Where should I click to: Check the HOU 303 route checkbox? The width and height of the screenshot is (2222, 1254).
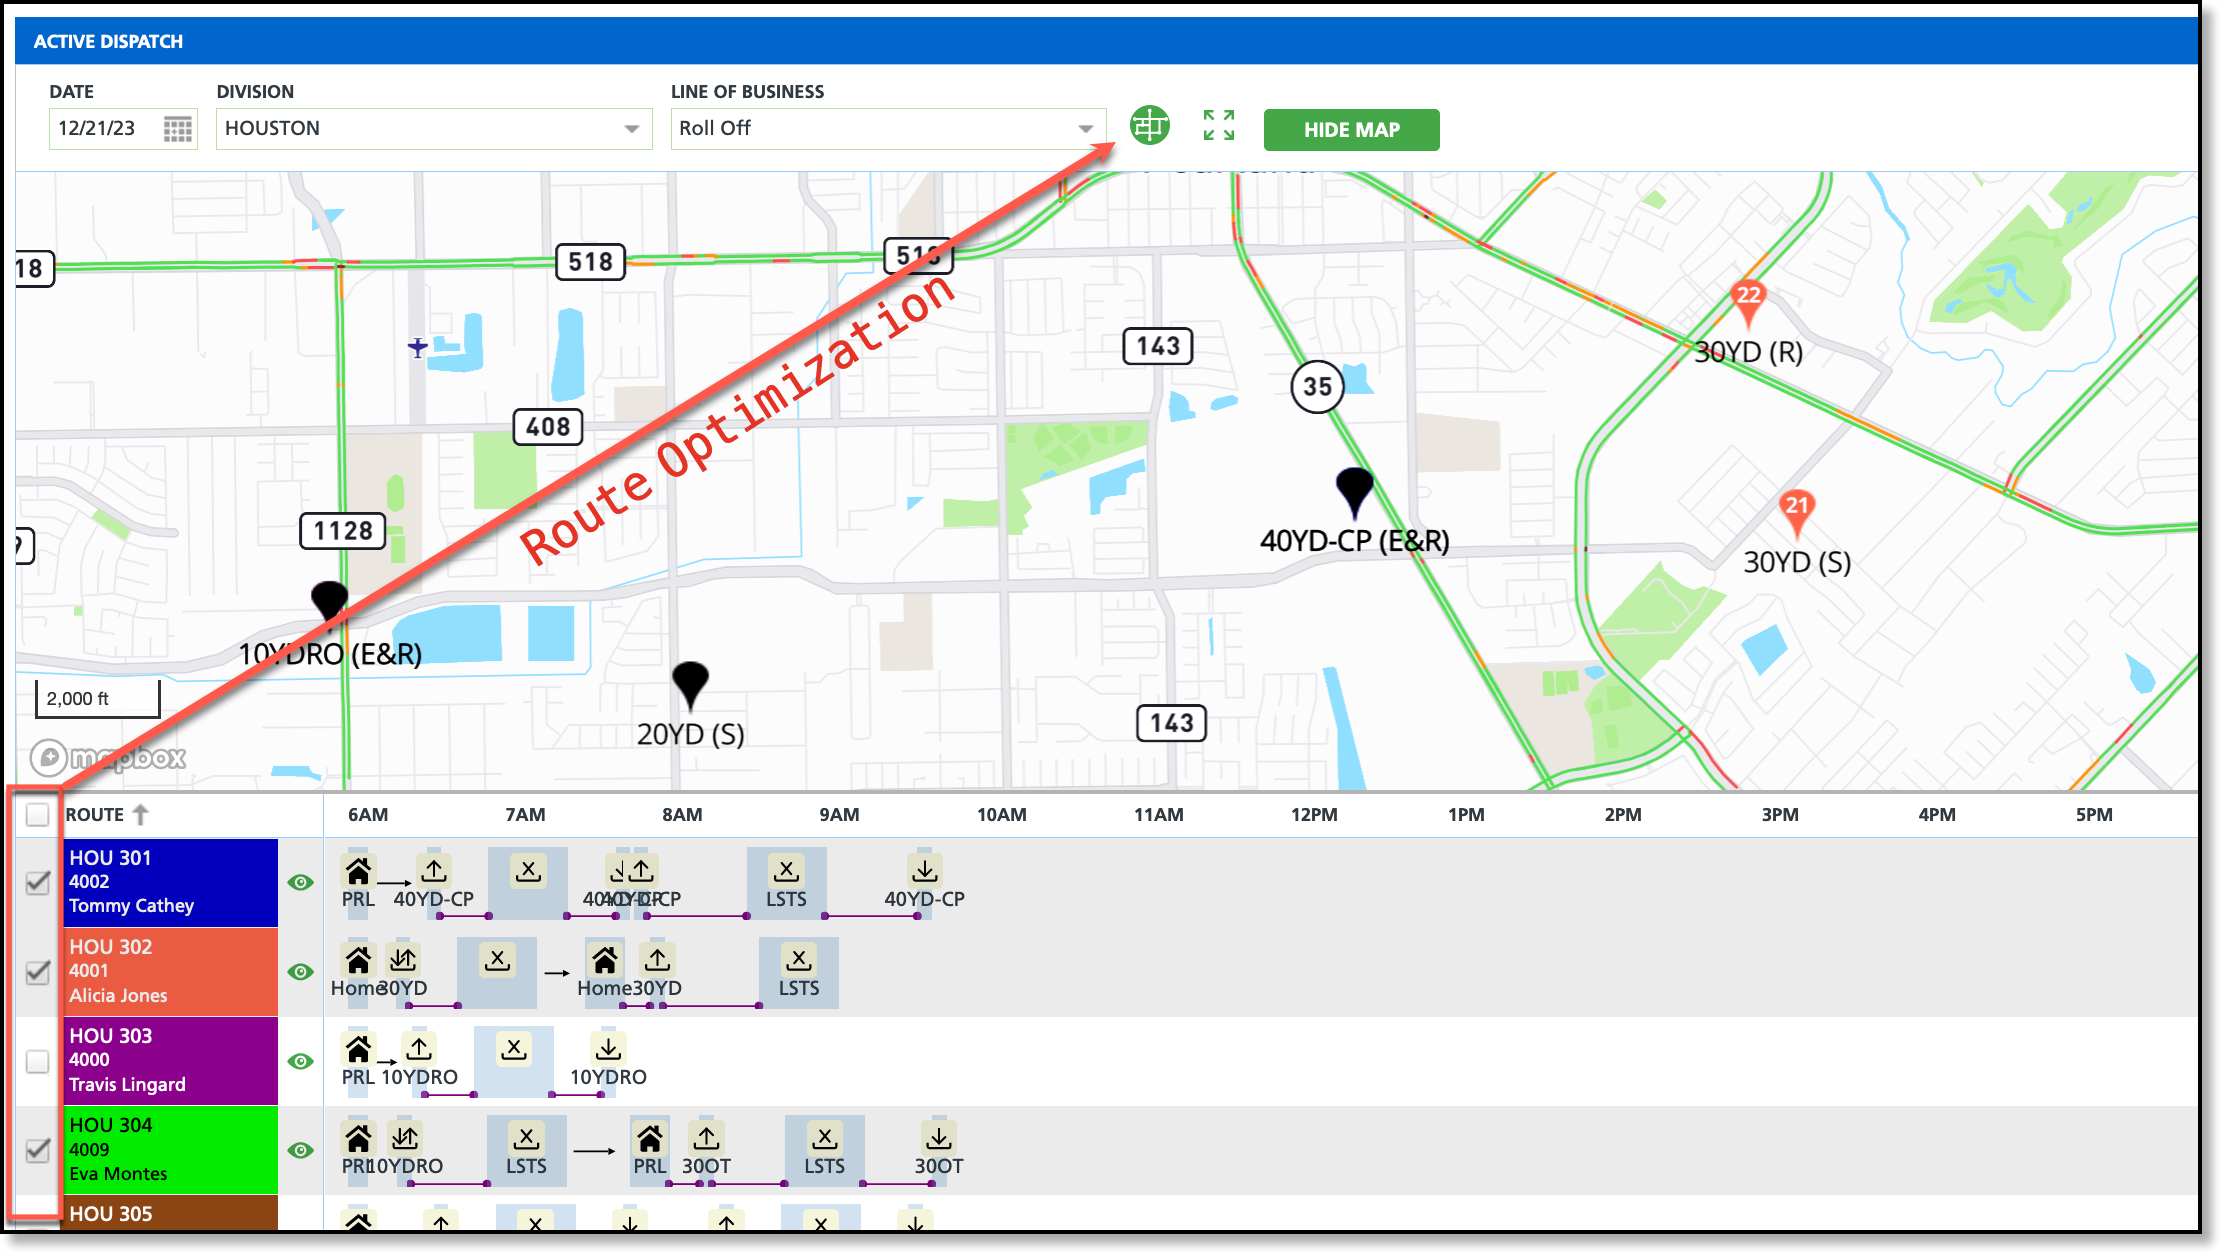pyautogui.click(x=38, y=1061)
